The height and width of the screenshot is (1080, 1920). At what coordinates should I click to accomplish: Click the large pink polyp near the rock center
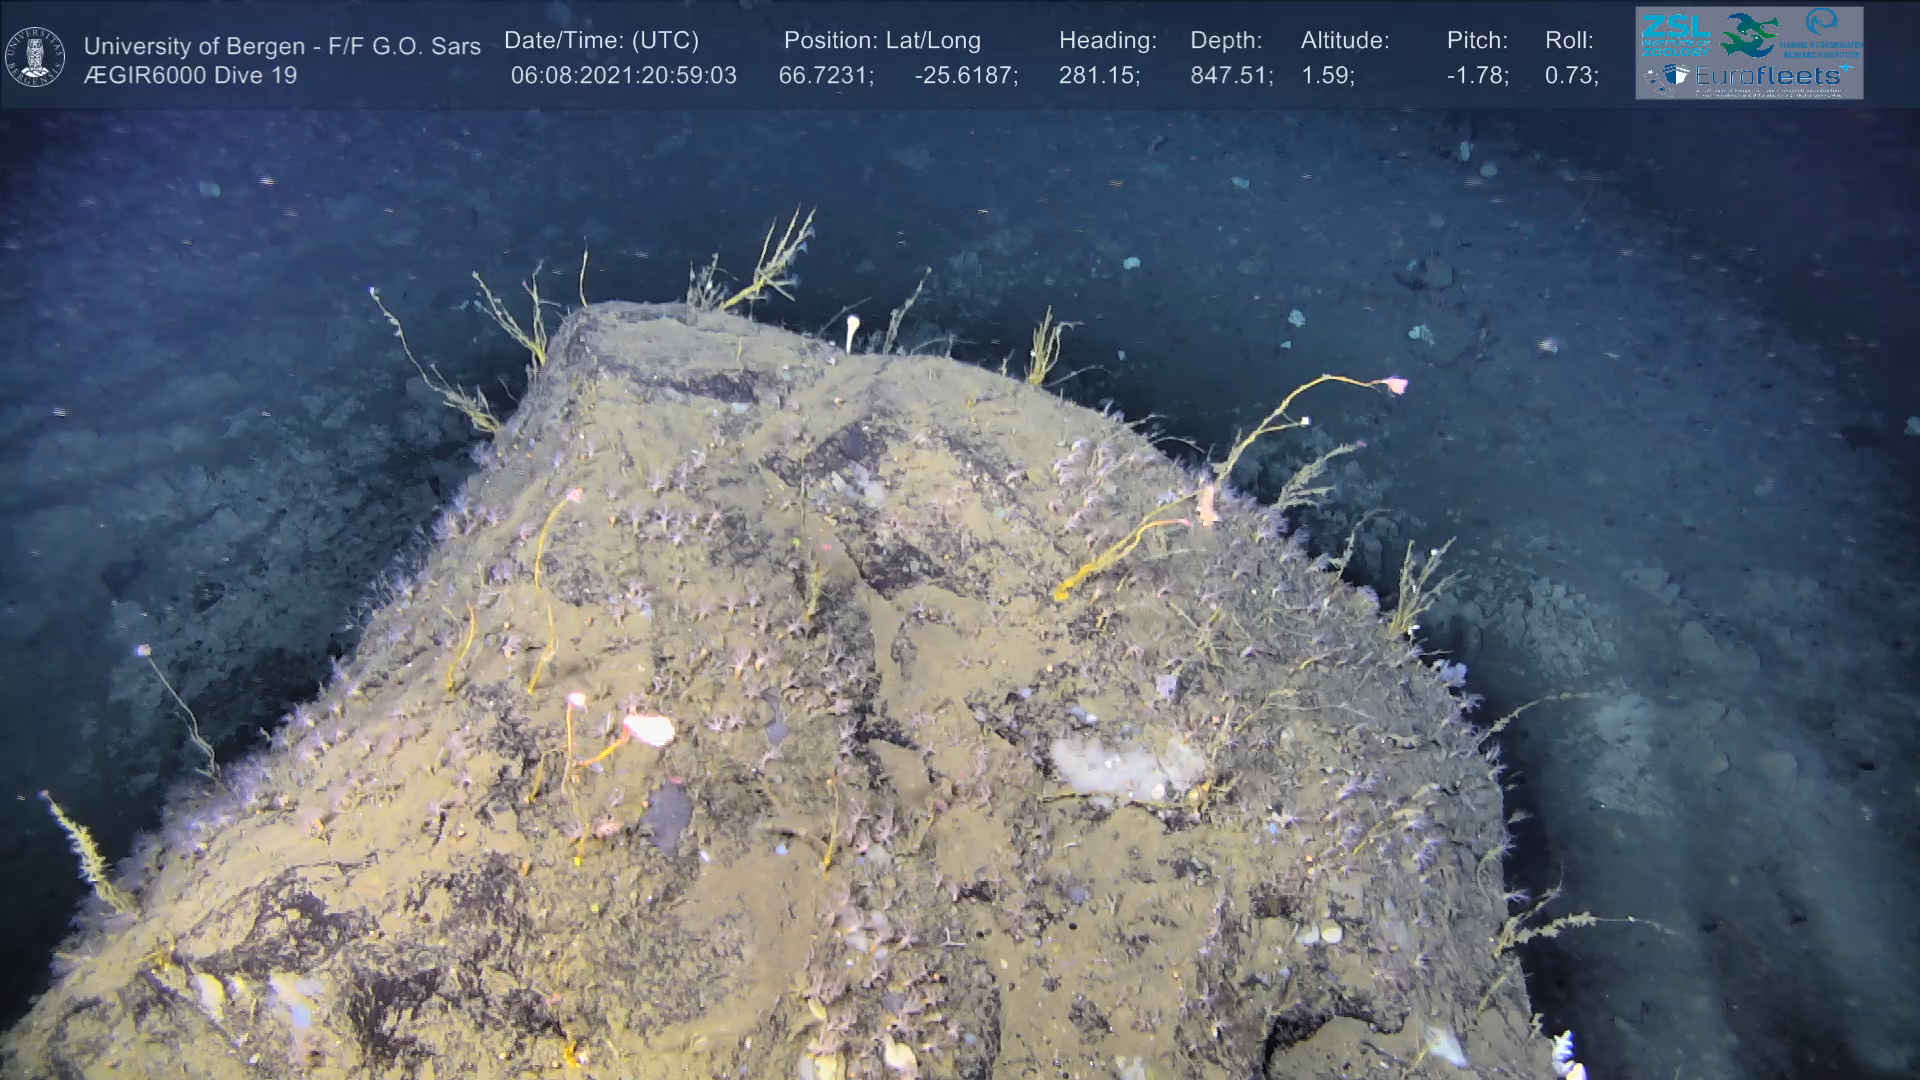tap(649, 729)
